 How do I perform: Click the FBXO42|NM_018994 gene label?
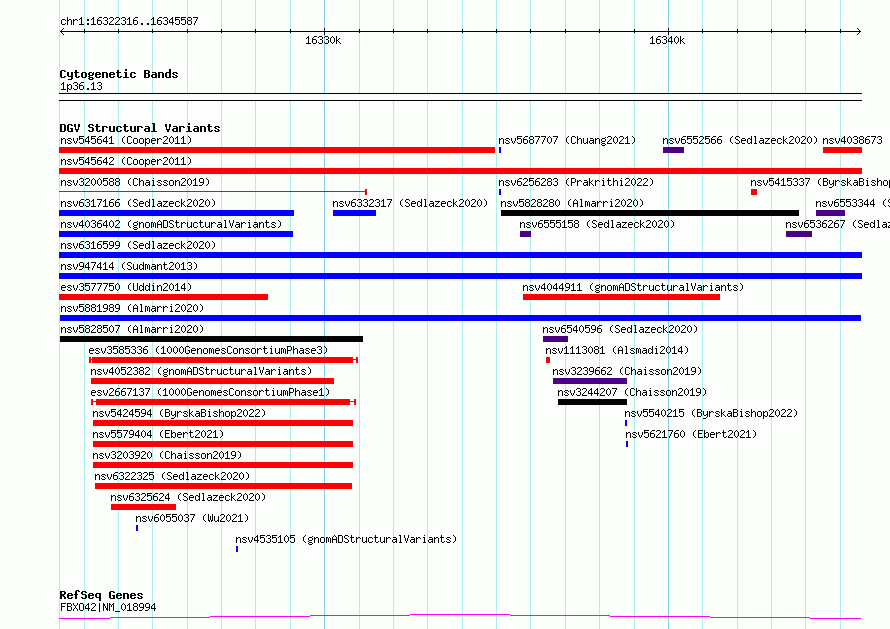pos(108,607)
